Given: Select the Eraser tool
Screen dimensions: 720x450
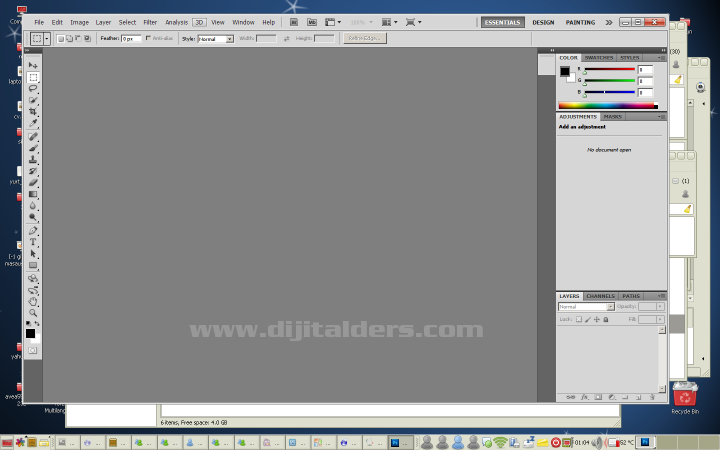Looking at the screenshot, I should click(33, 182).
